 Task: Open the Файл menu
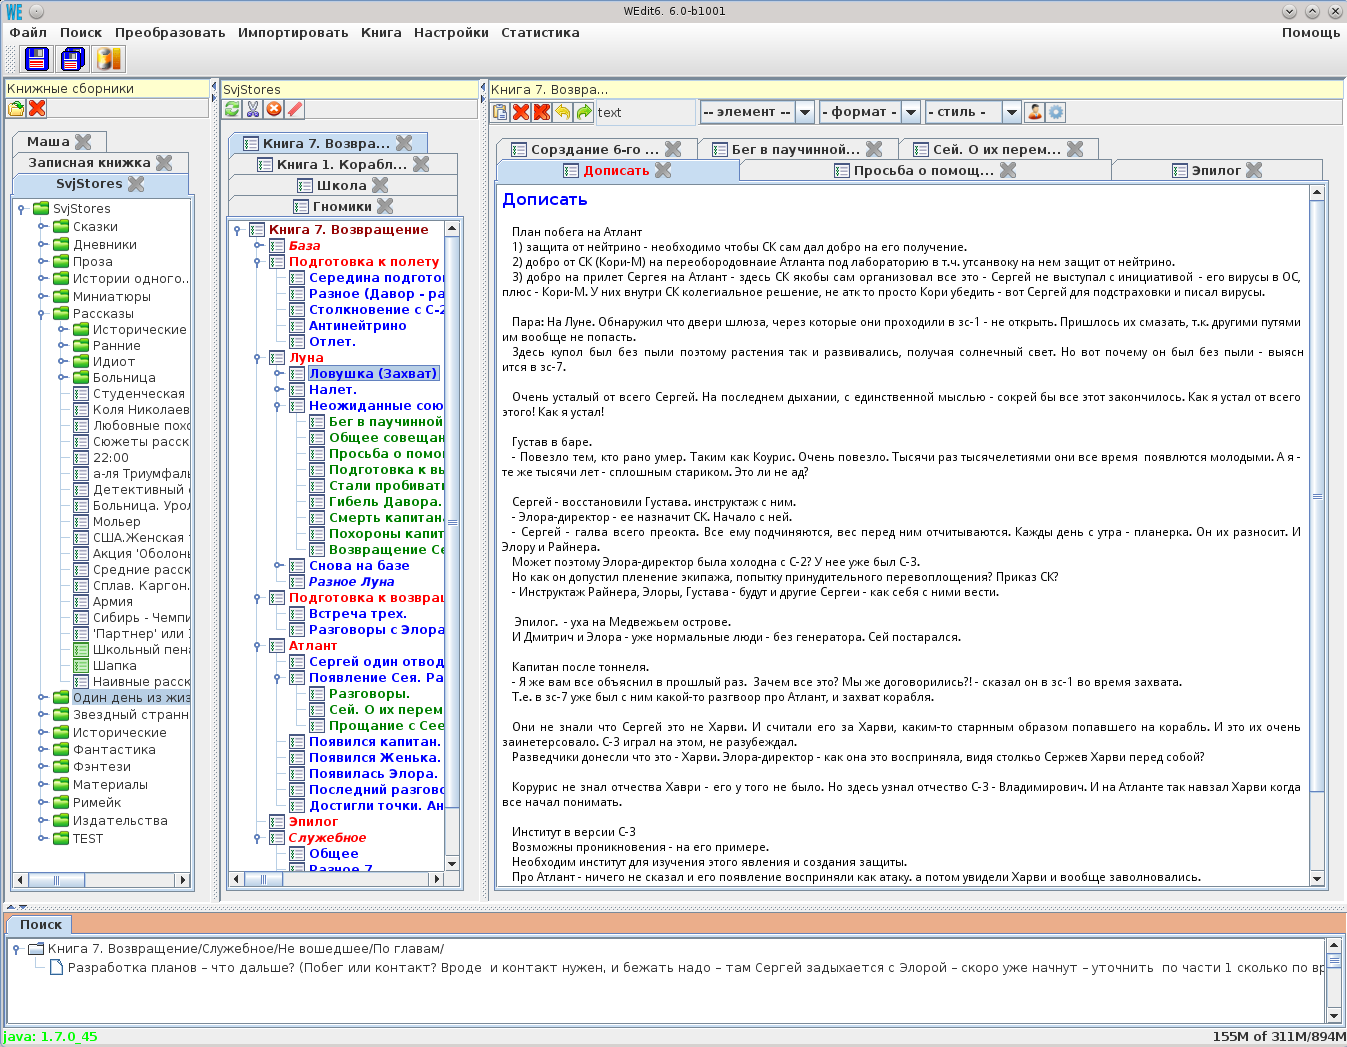[x=28, y=32]
